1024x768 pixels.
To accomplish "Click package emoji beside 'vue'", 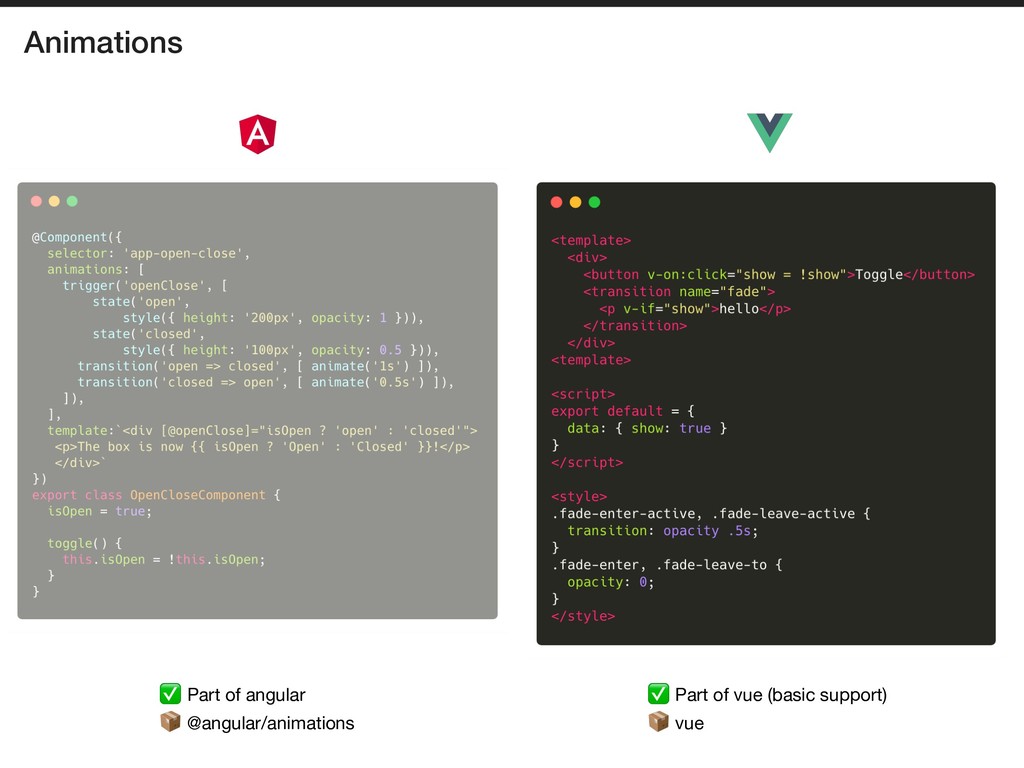I will (x=658, y=722).
